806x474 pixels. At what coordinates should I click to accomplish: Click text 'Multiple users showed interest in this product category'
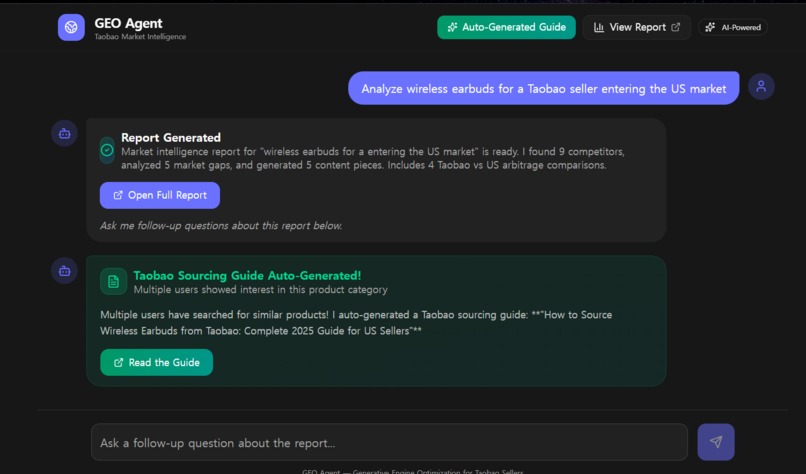tap(260, 289)
